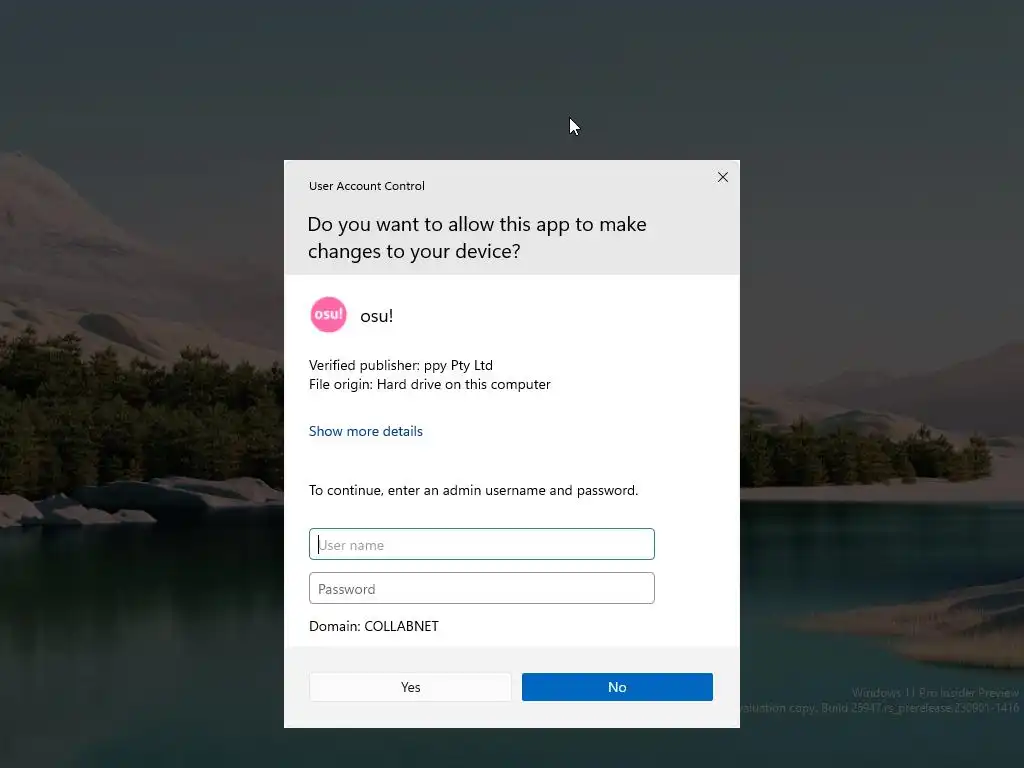Focus the User name field
The width and height of the screenshot is (1024, 768).
coord(481,544)
